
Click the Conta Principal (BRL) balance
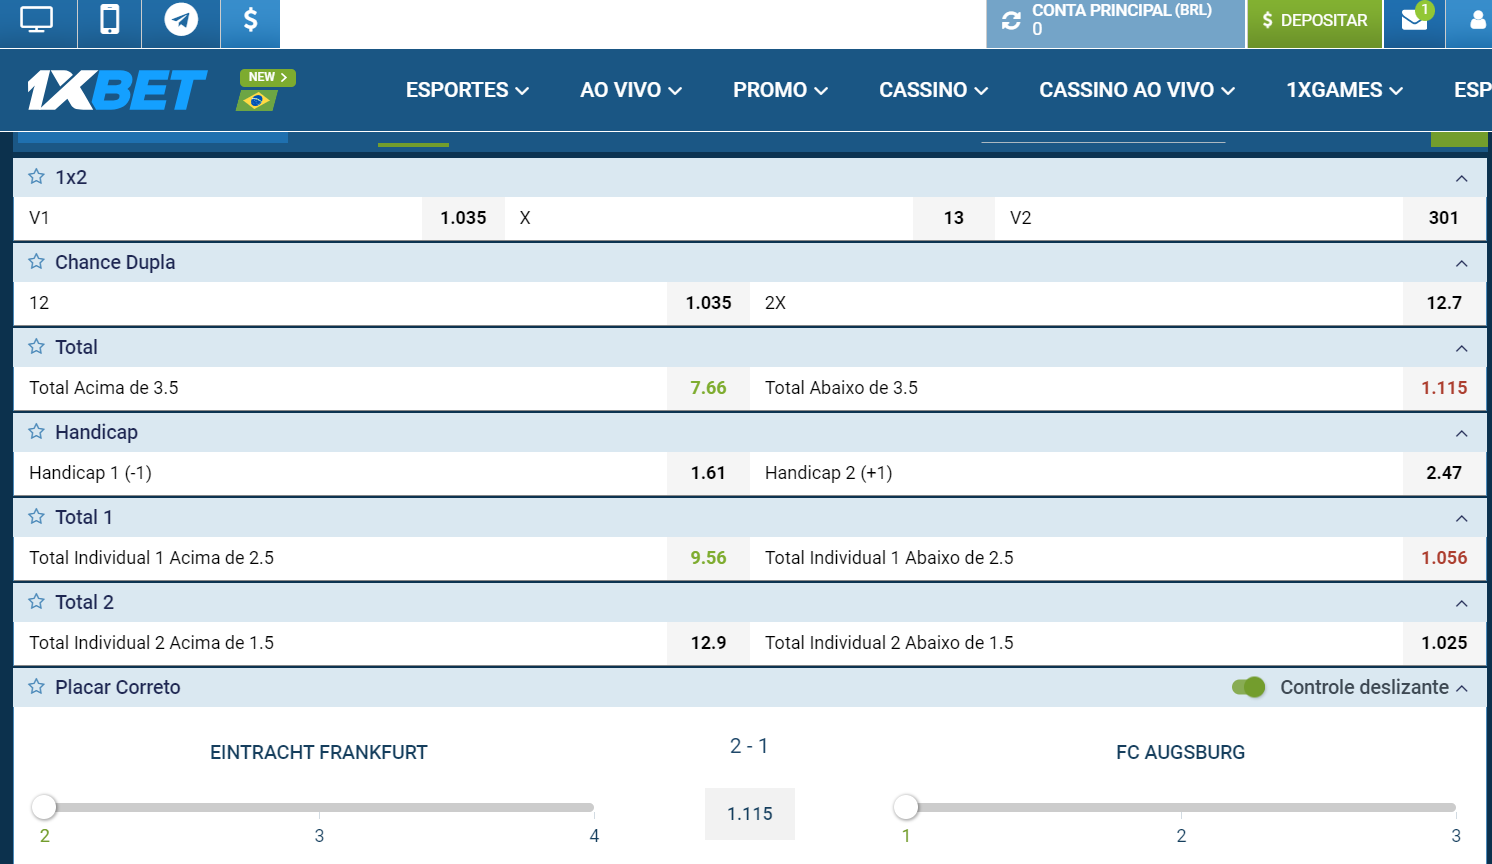[1121, 21]
